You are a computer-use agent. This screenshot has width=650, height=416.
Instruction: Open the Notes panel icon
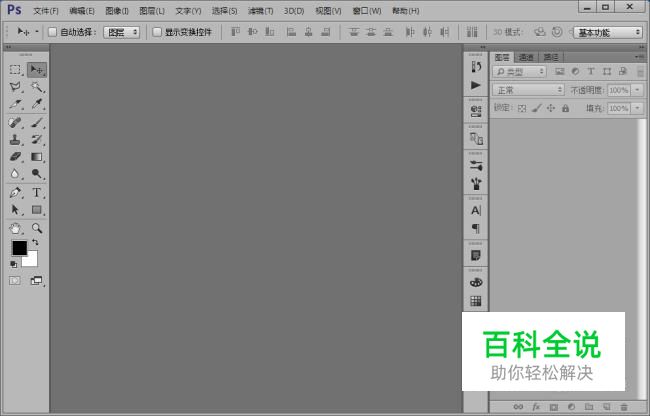(476, 256)
